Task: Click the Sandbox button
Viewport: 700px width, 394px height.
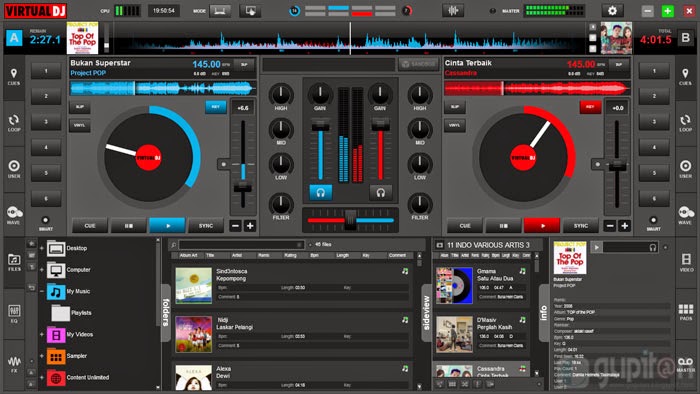Action: [418, 64]
